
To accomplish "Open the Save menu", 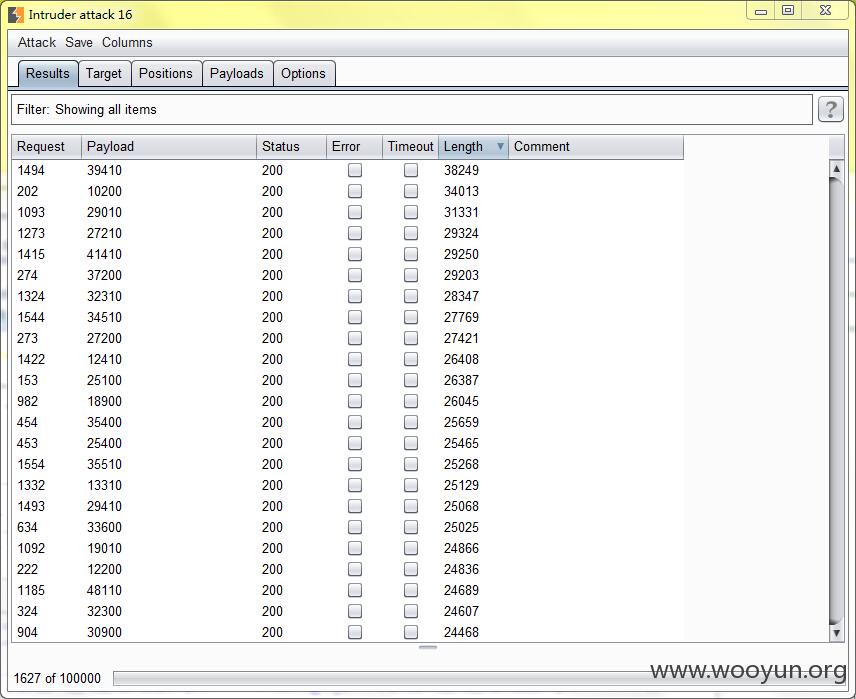I will coord(79,43).
